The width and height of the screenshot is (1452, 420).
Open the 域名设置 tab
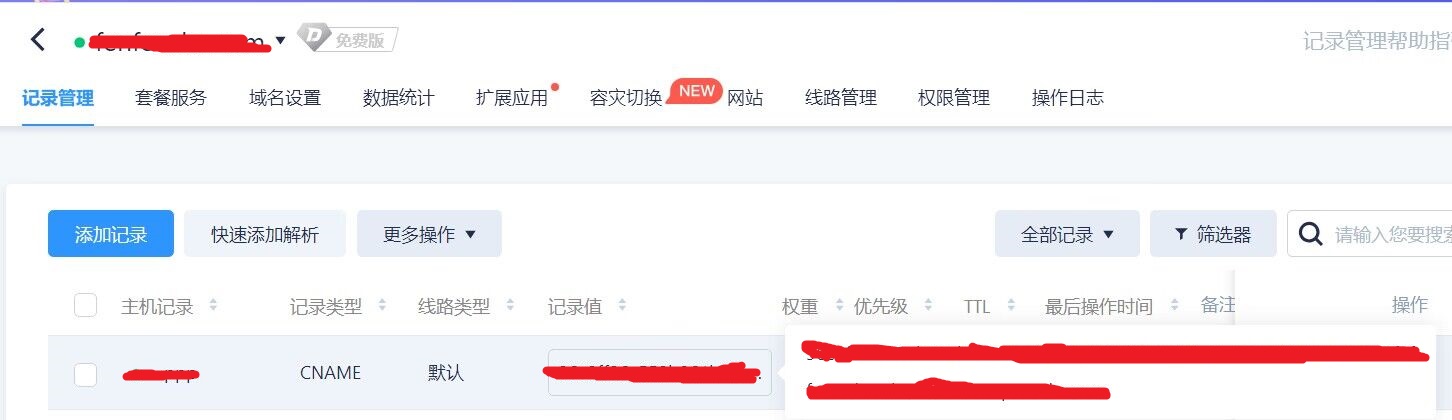pyautogui.click(x=285, y=98)
